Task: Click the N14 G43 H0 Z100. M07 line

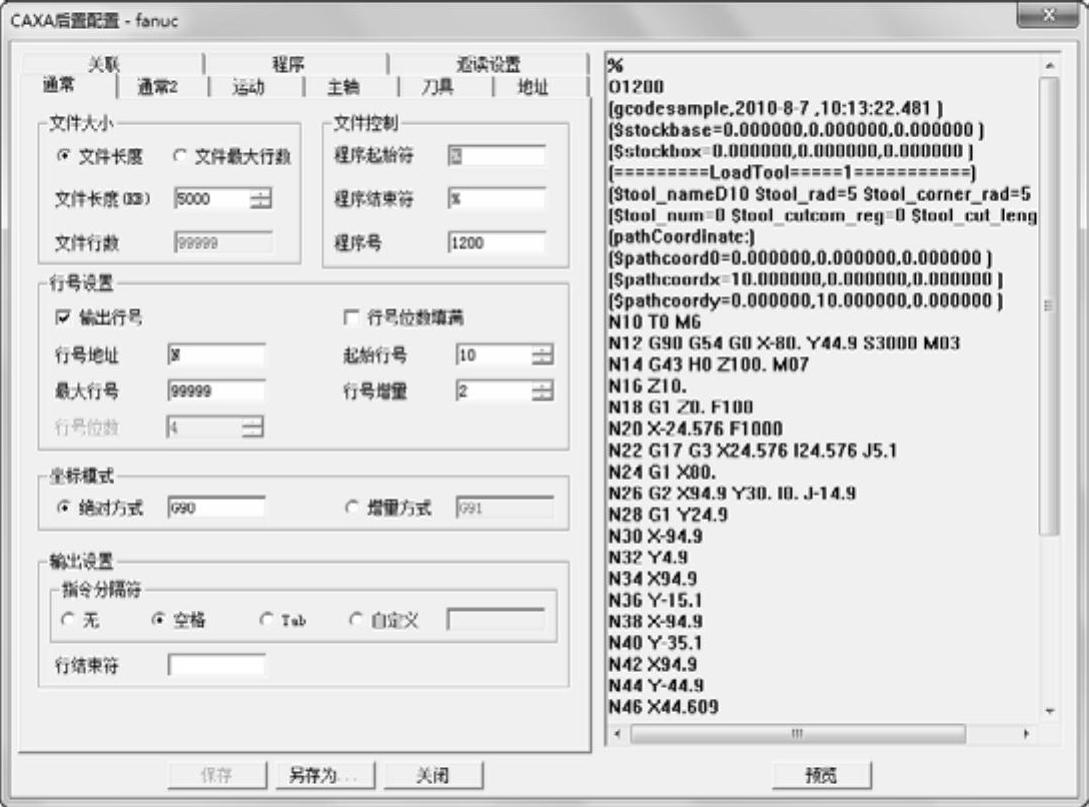Action: [x=708, y=365]
